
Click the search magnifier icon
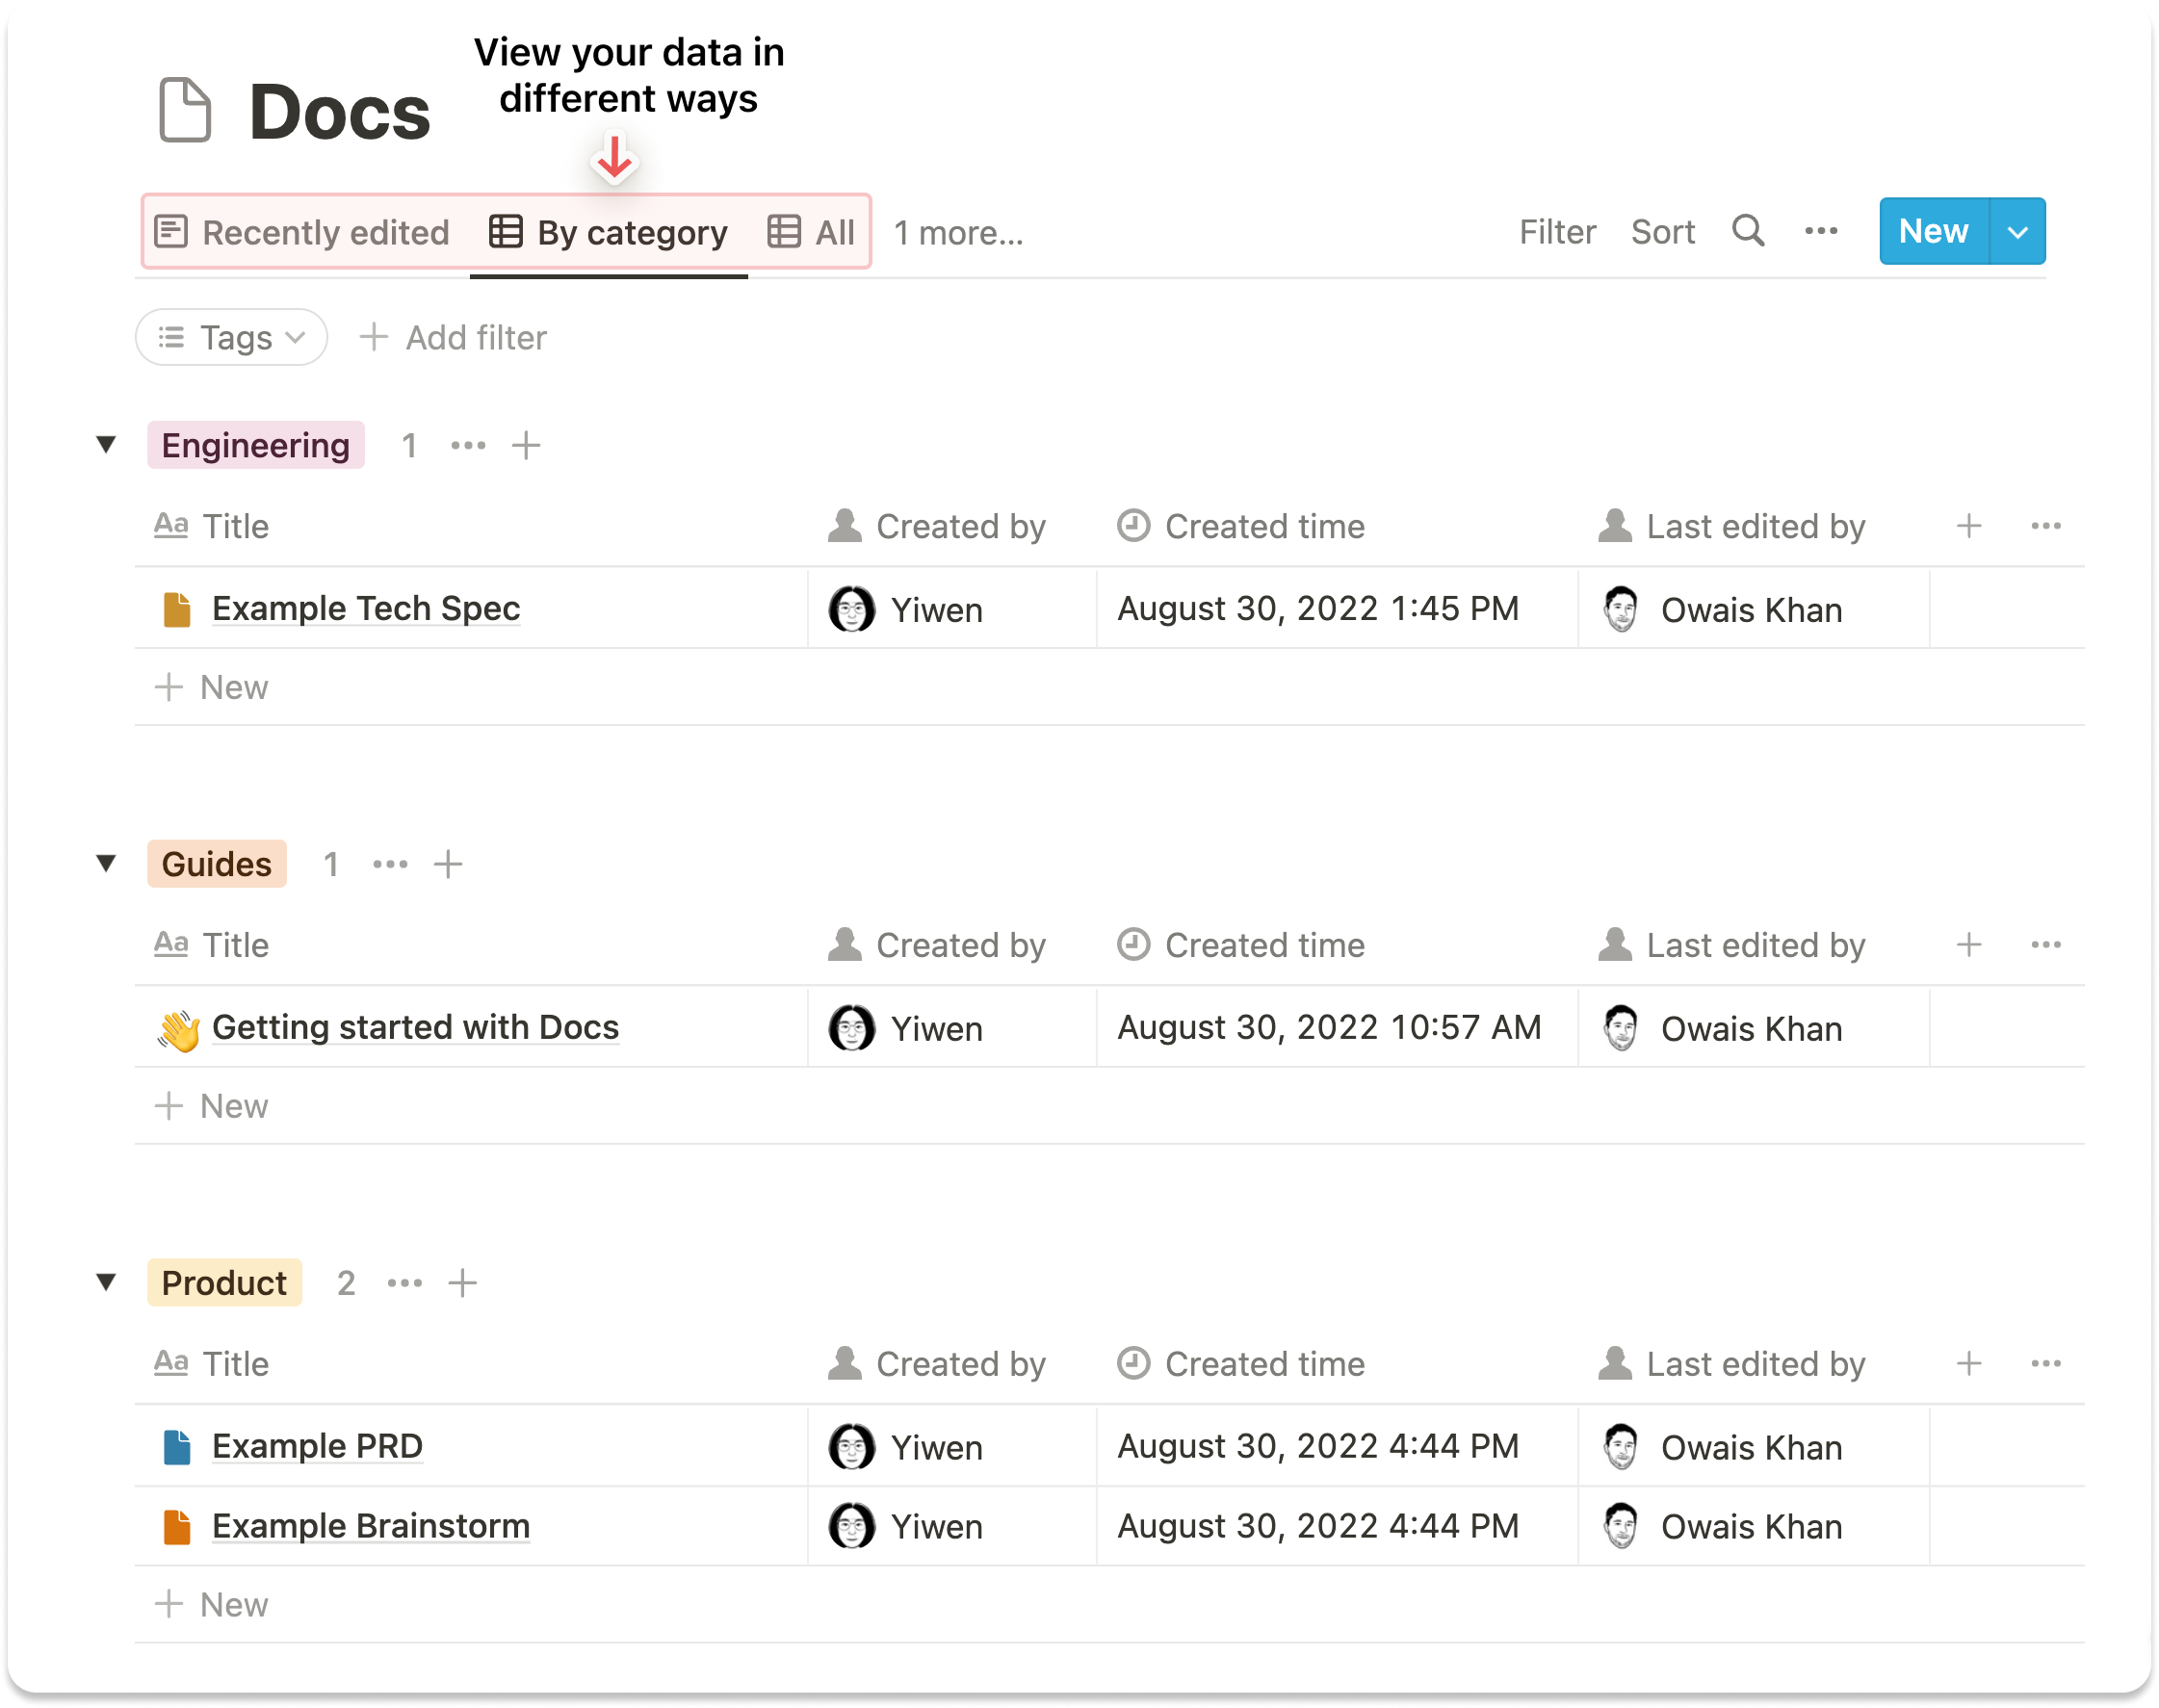[1748, 231]
